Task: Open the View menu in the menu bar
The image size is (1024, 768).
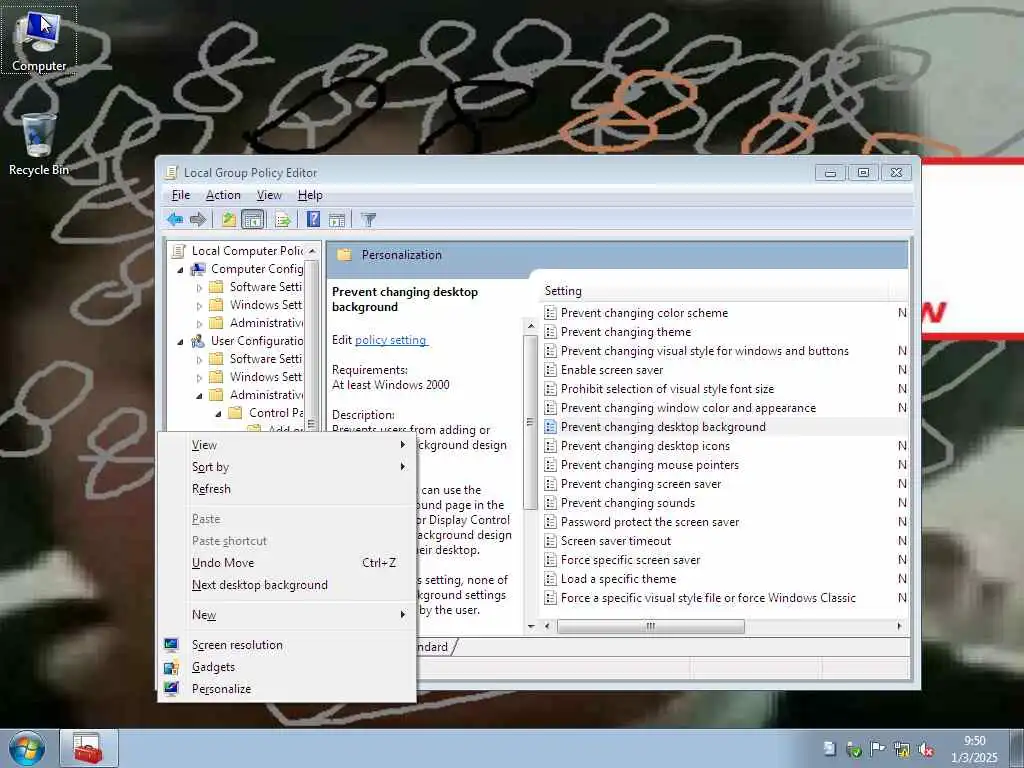Action: pyautogui.click(x=269, y=195)
